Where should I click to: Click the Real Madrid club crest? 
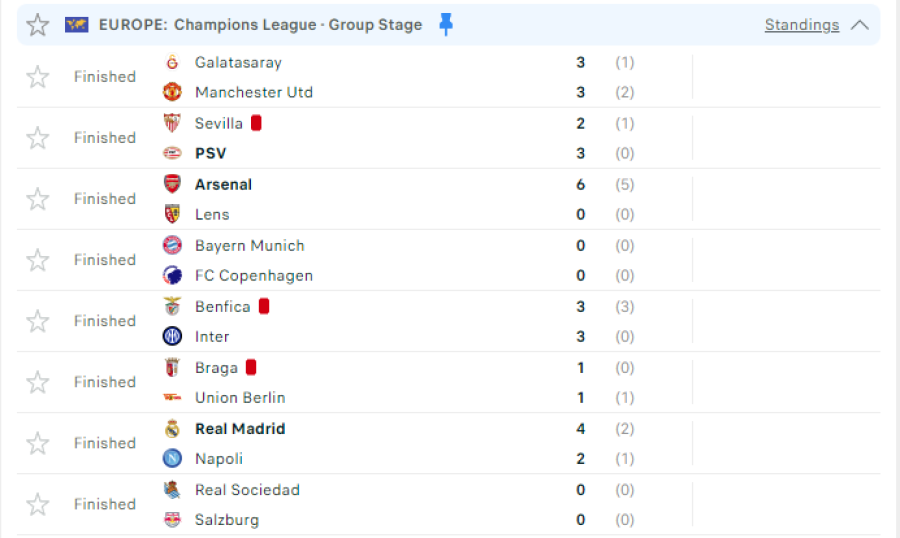coord(172,428)
